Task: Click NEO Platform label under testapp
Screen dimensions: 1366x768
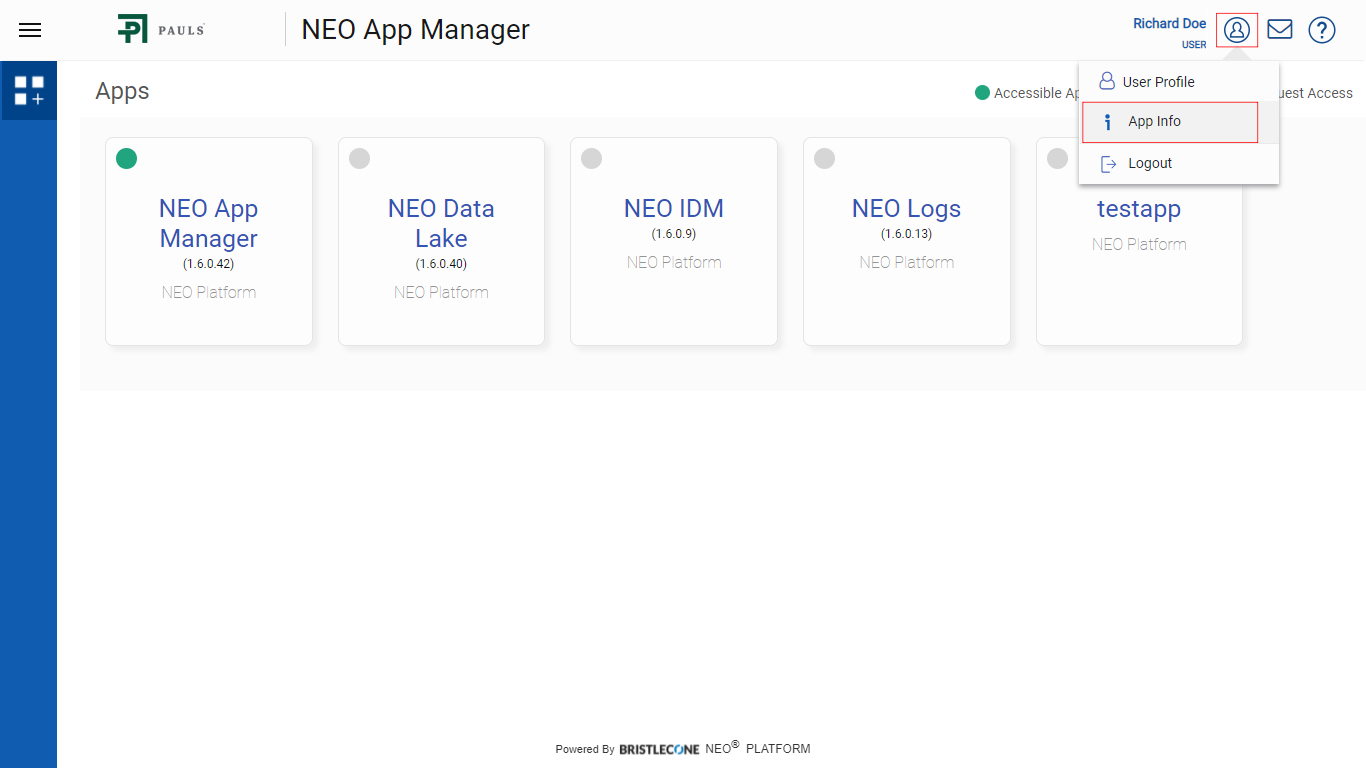Action: click(x=1139, y=245)
